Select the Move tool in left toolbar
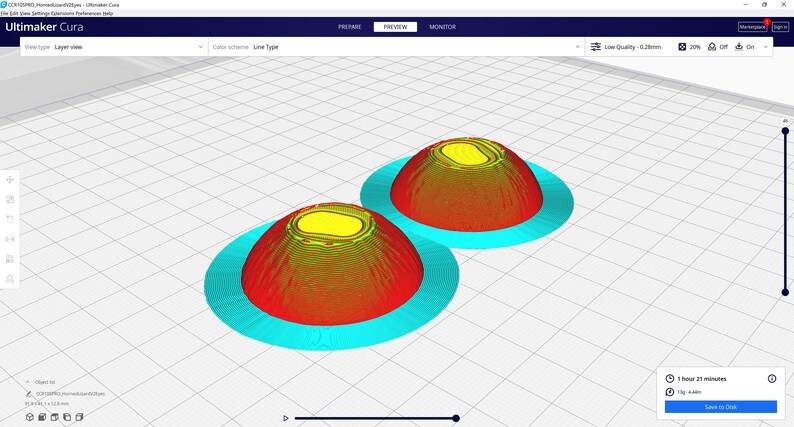Image resolution: width=794 pixels, height=427 pixels. (x=10, y=180)
